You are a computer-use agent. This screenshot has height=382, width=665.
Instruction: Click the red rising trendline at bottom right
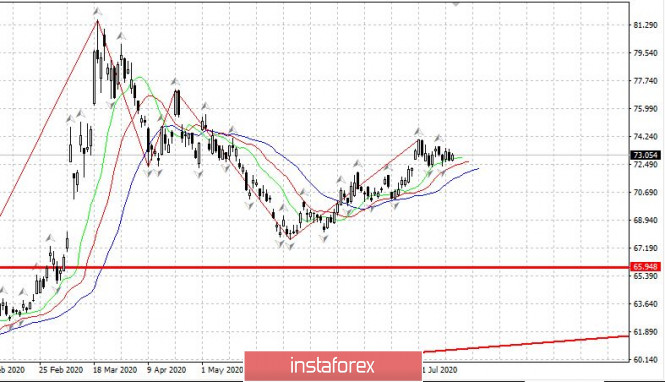point(526,344)
